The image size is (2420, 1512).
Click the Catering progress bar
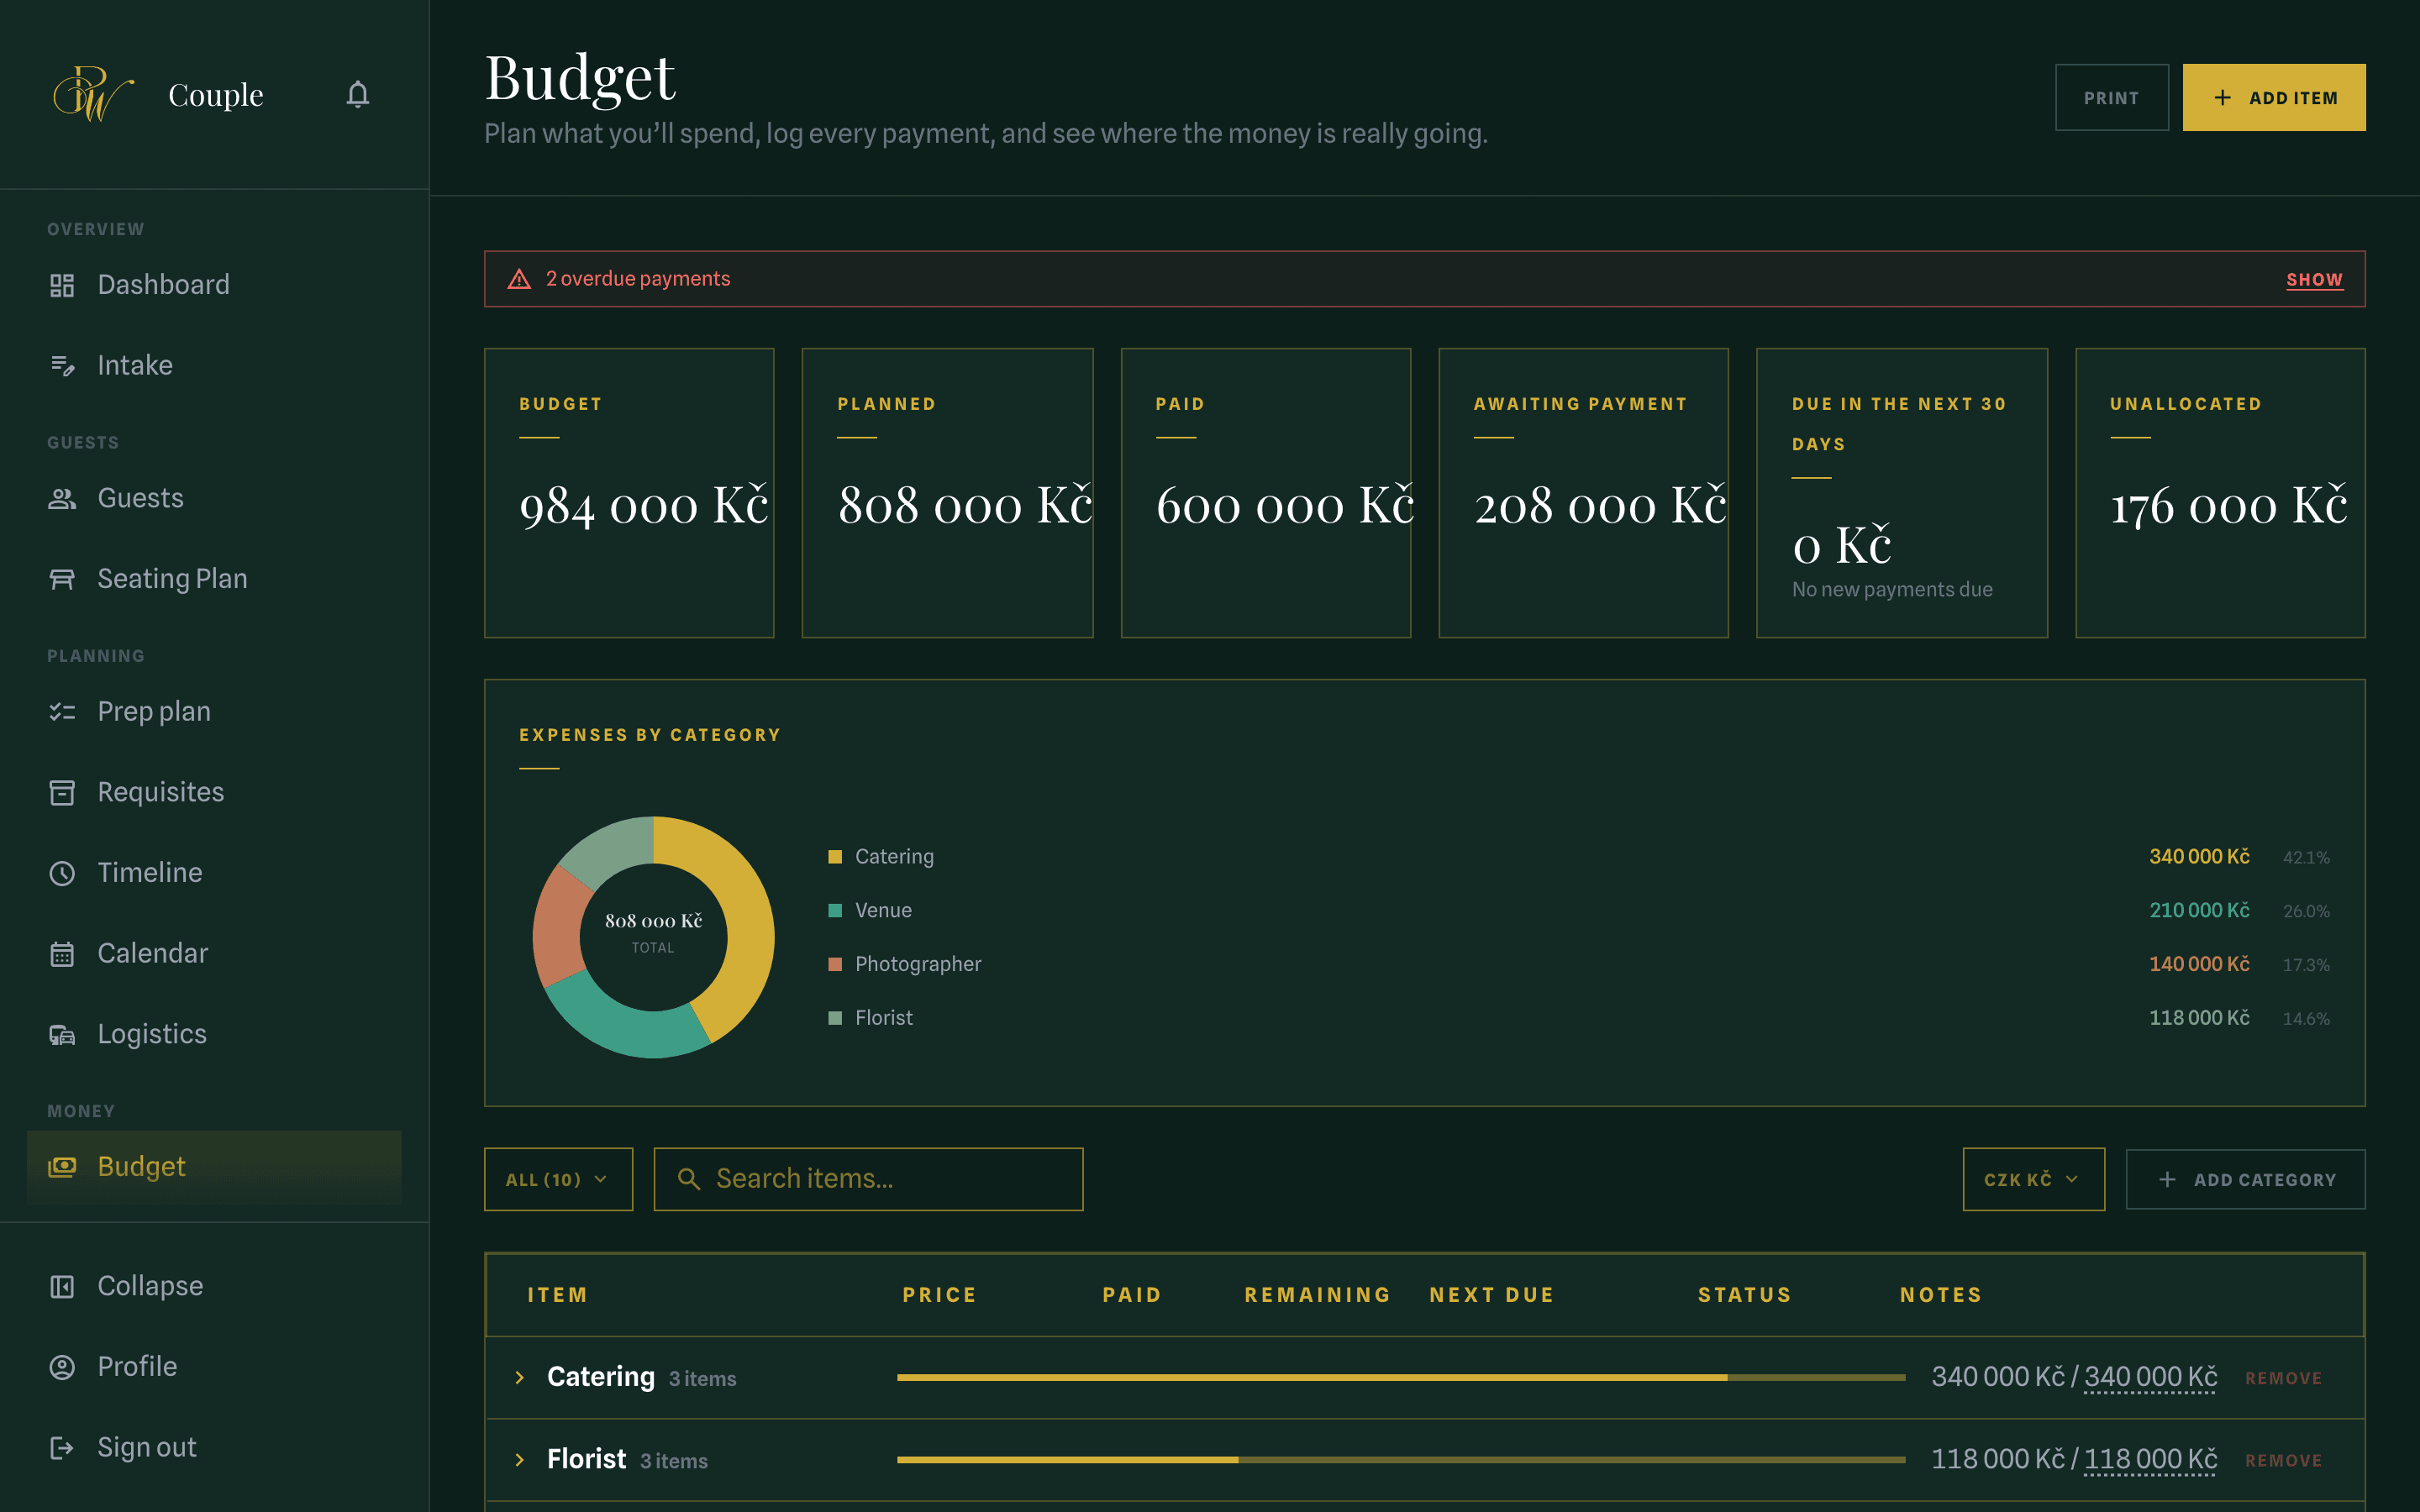tap(1400, 1377)
